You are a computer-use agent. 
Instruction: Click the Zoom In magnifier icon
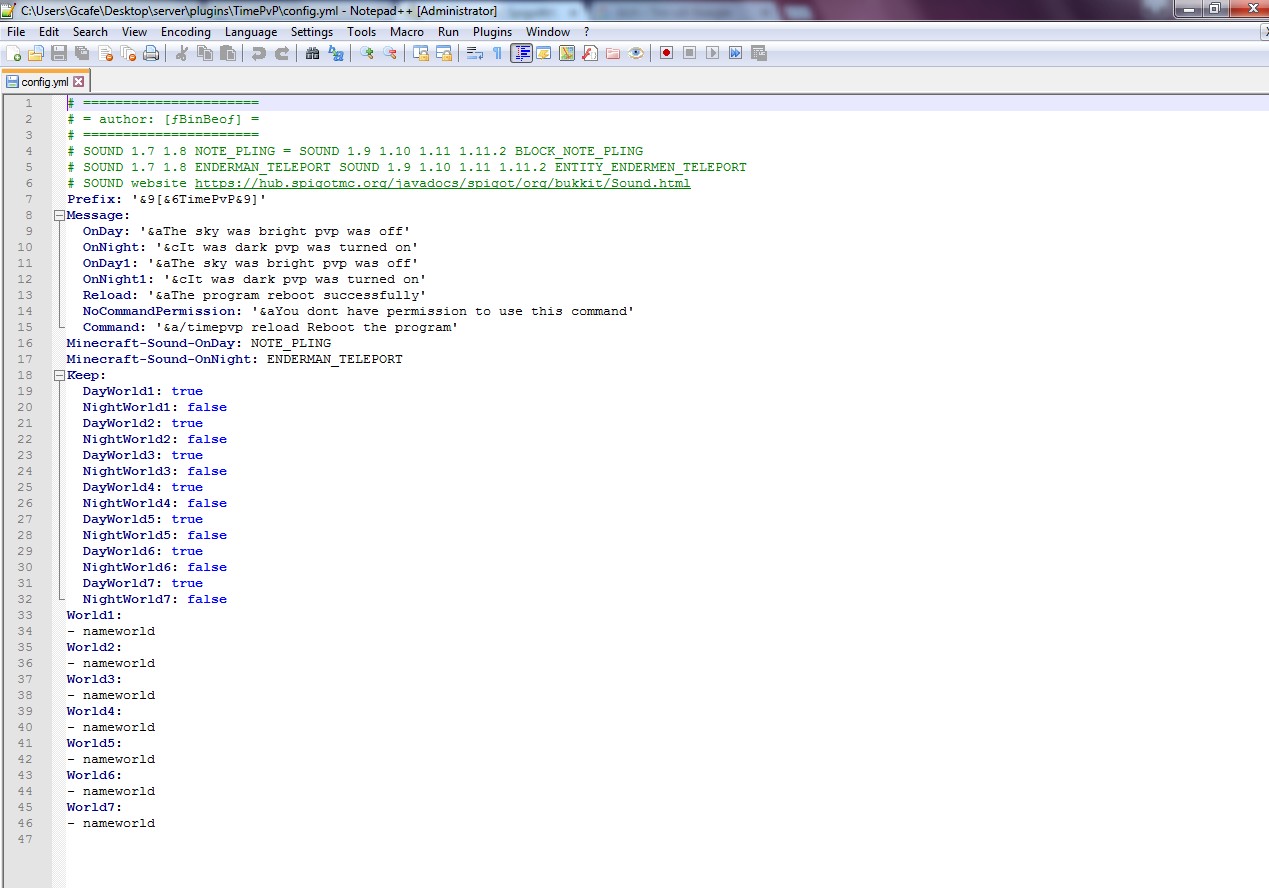367,53
